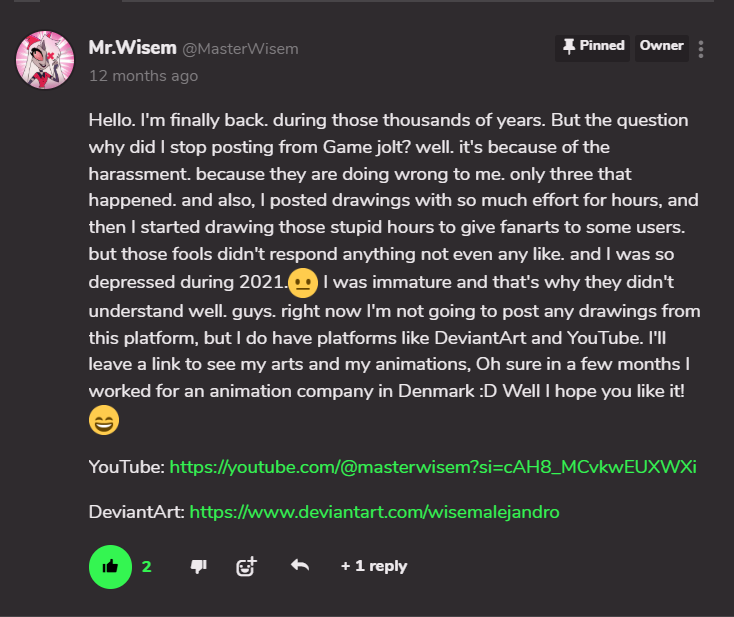Screen dimensions: 734x617
Task: Open the YouTube masterwisem channel link
Action: tap(433, 467)
